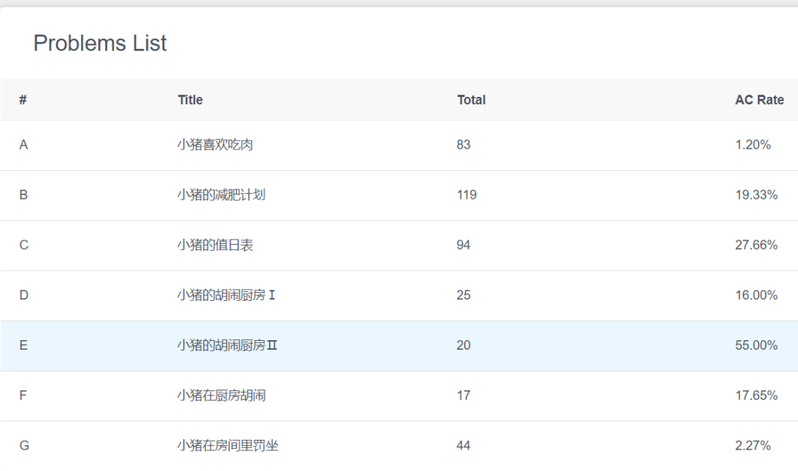
Task: Select problem letter A in first row
Action: click(x=23, y=145)
